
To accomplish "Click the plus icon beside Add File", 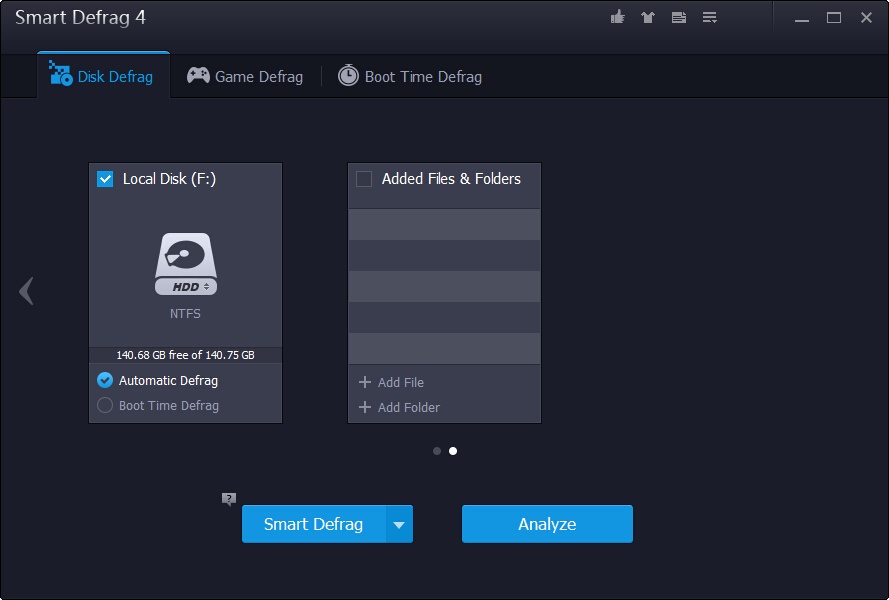I will click(365, 382).
